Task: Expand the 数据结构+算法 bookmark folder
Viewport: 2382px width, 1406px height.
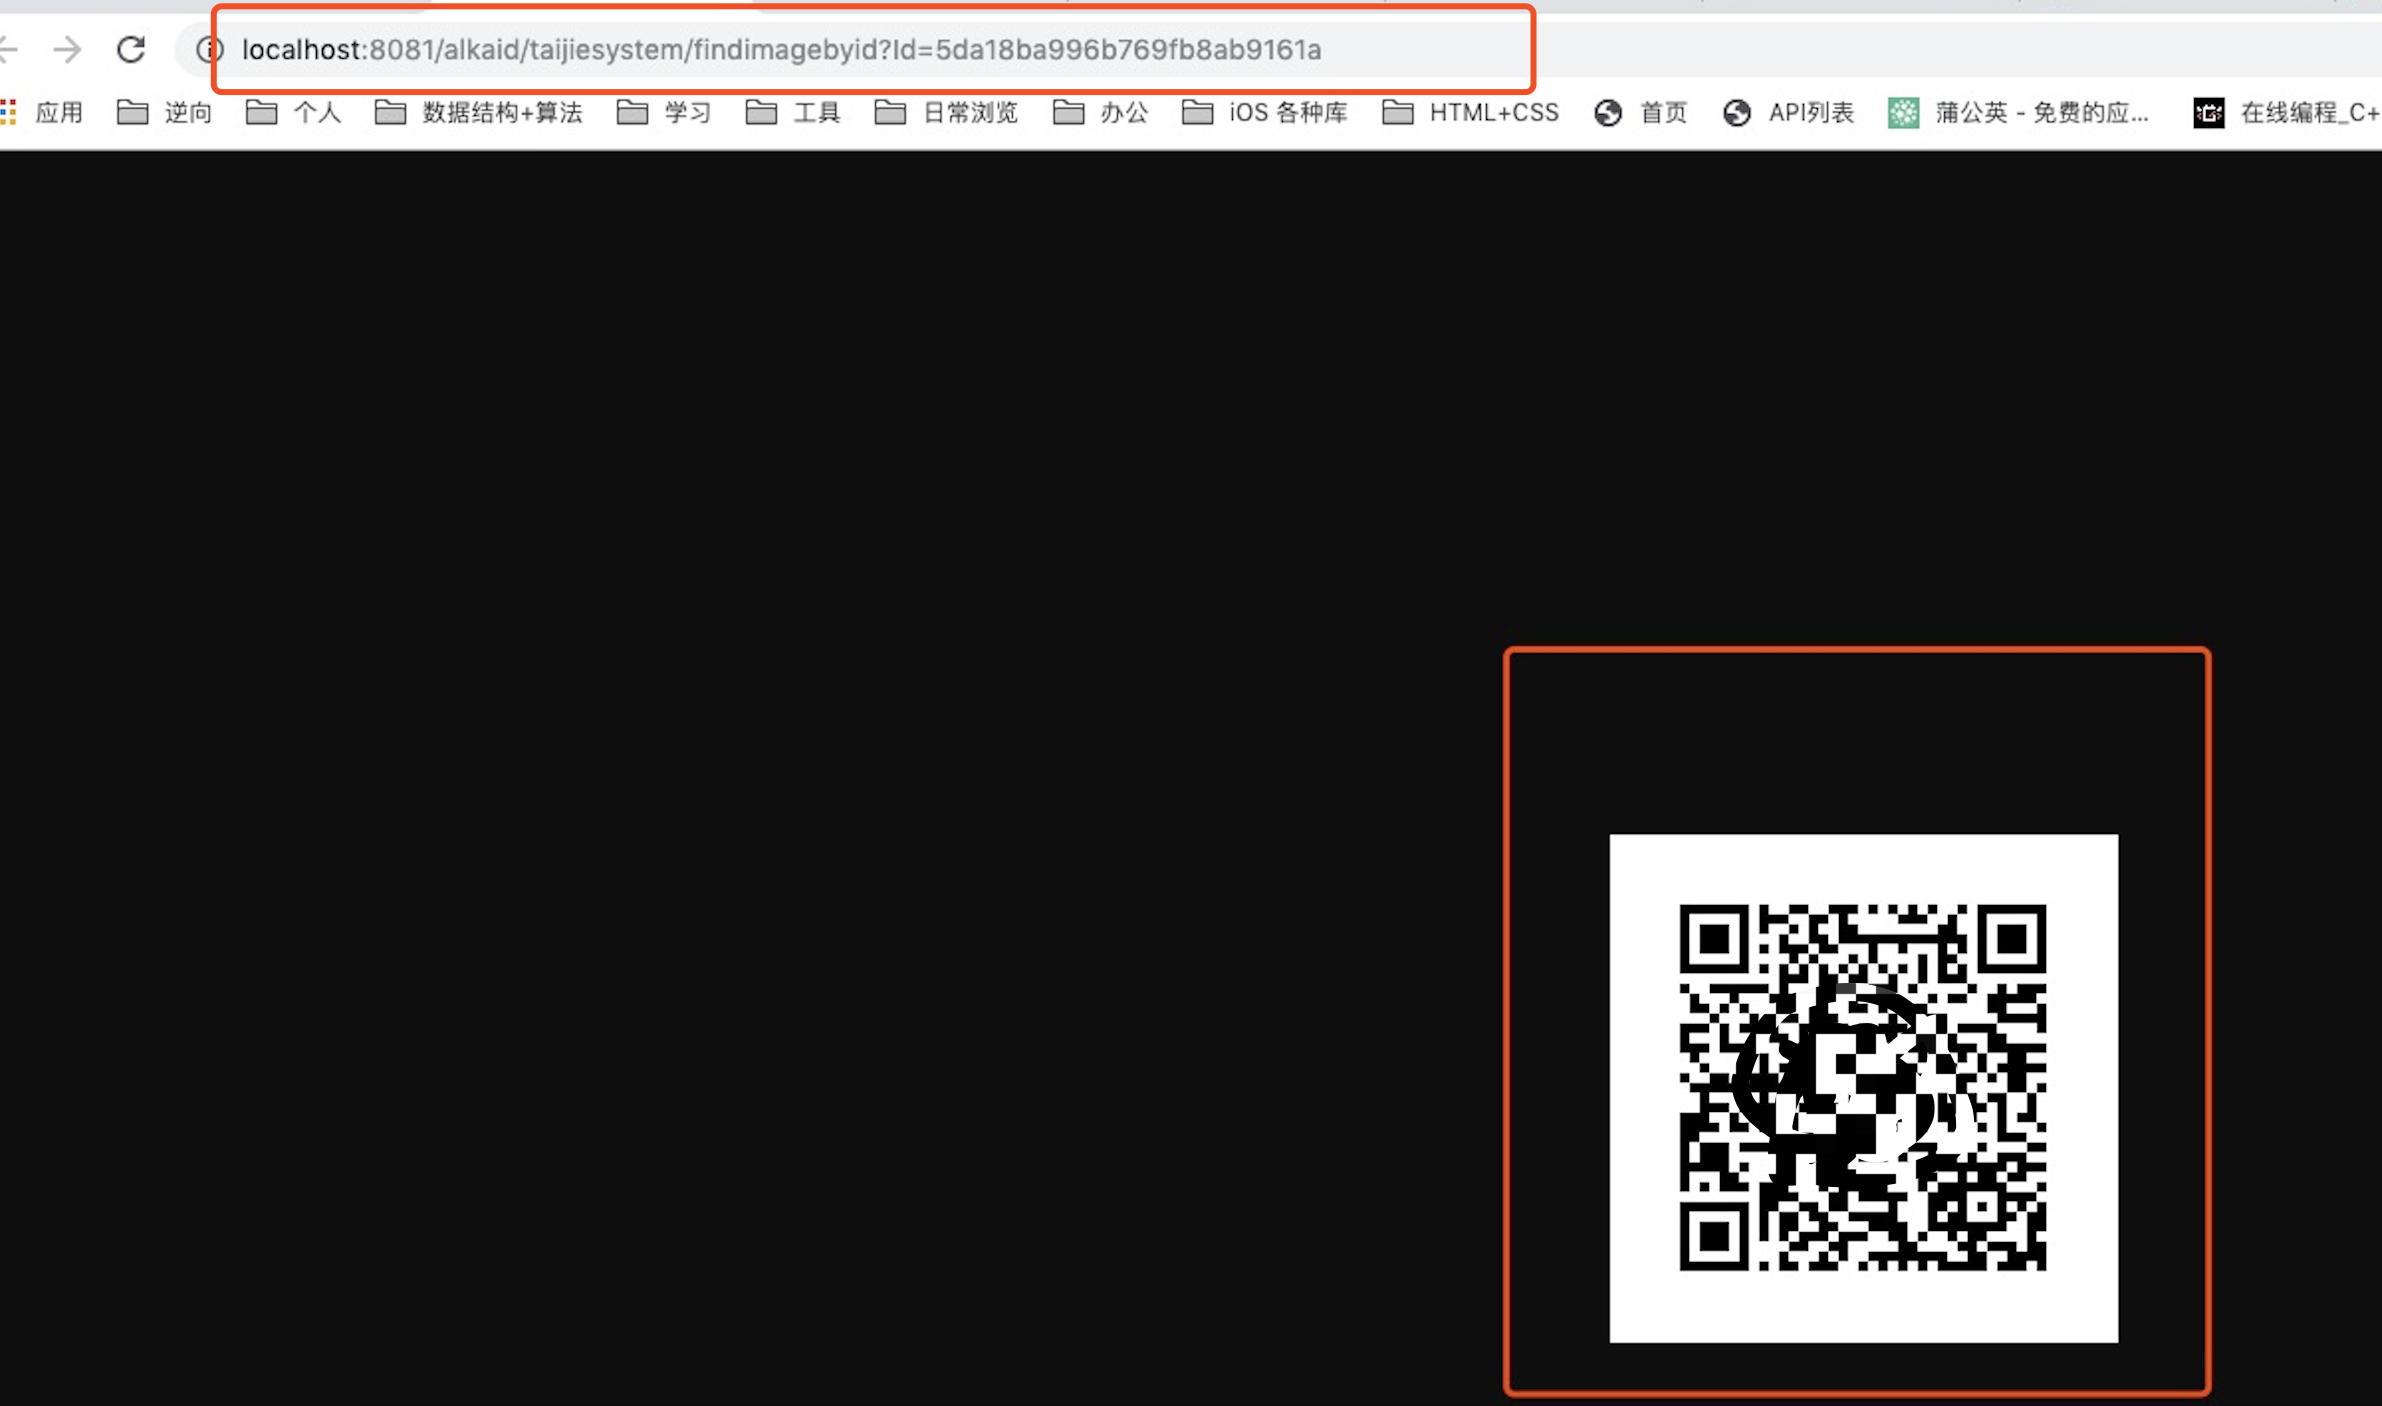Action: [x=479, y=112]
